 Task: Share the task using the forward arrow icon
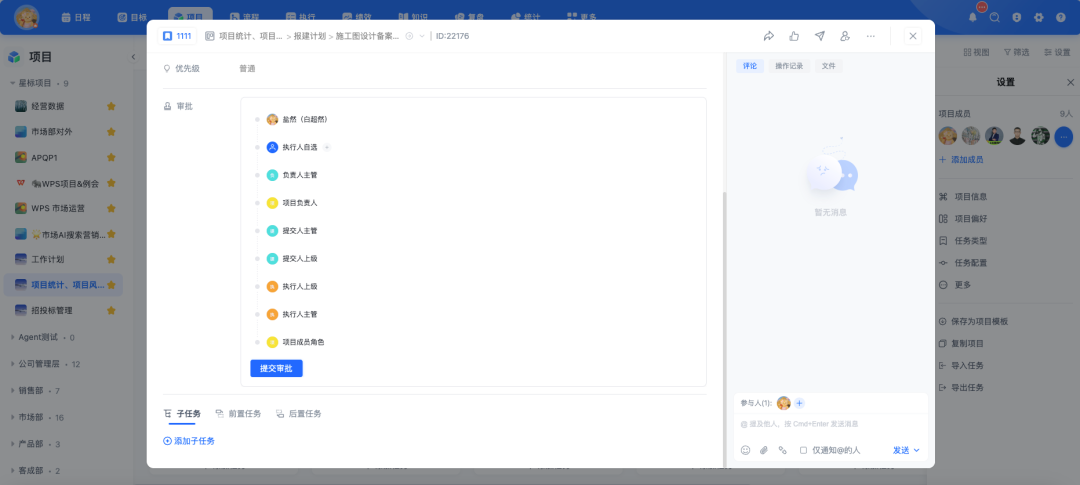[x=769, y=36]
